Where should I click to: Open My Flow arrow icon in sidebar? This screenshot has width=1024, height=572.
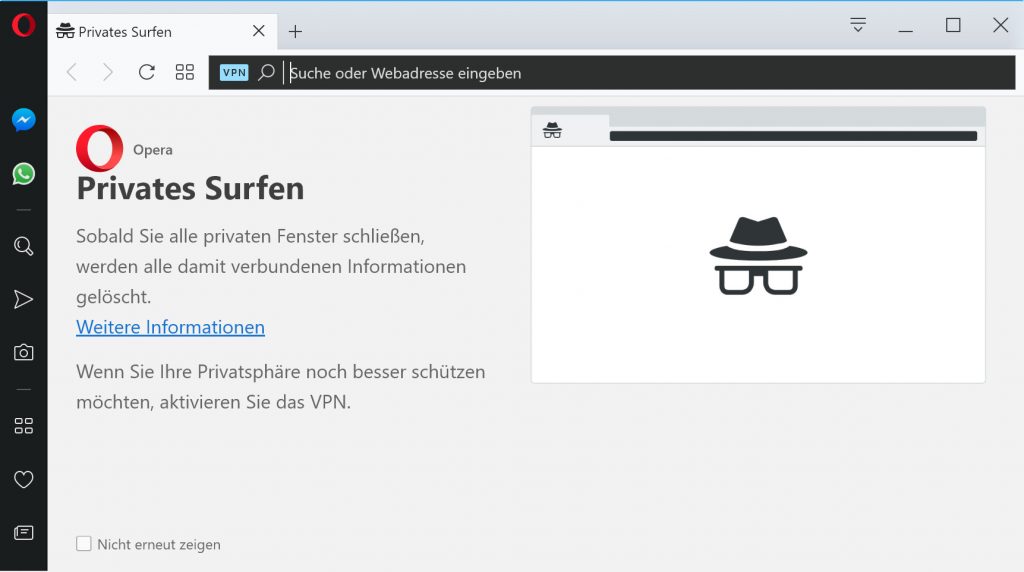[24, 299]
